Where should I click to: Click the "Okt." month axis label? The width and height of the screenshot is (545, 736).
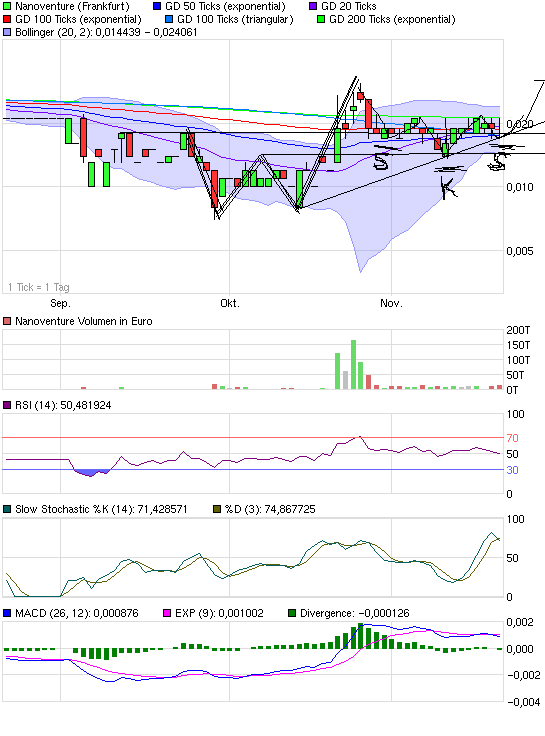pos(230,303)
